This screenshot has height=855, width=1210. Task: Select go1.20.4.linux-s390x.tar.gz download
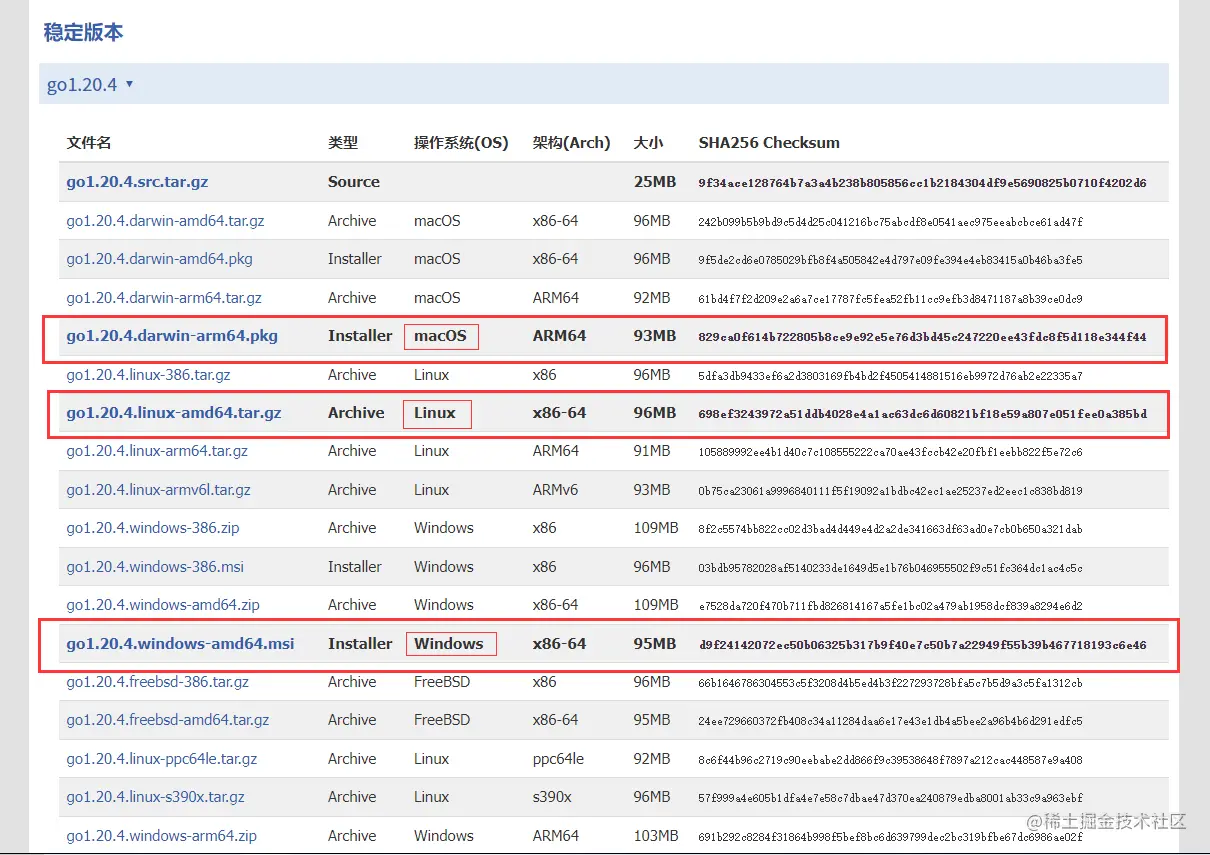coord(155,797)
